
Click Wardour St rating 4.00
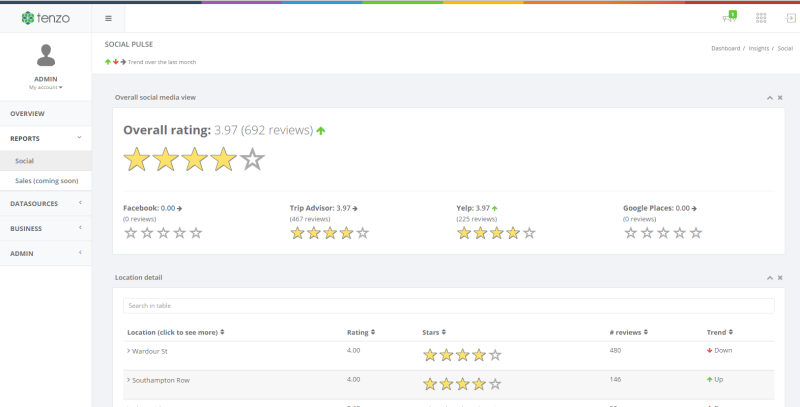coord(354,350)
